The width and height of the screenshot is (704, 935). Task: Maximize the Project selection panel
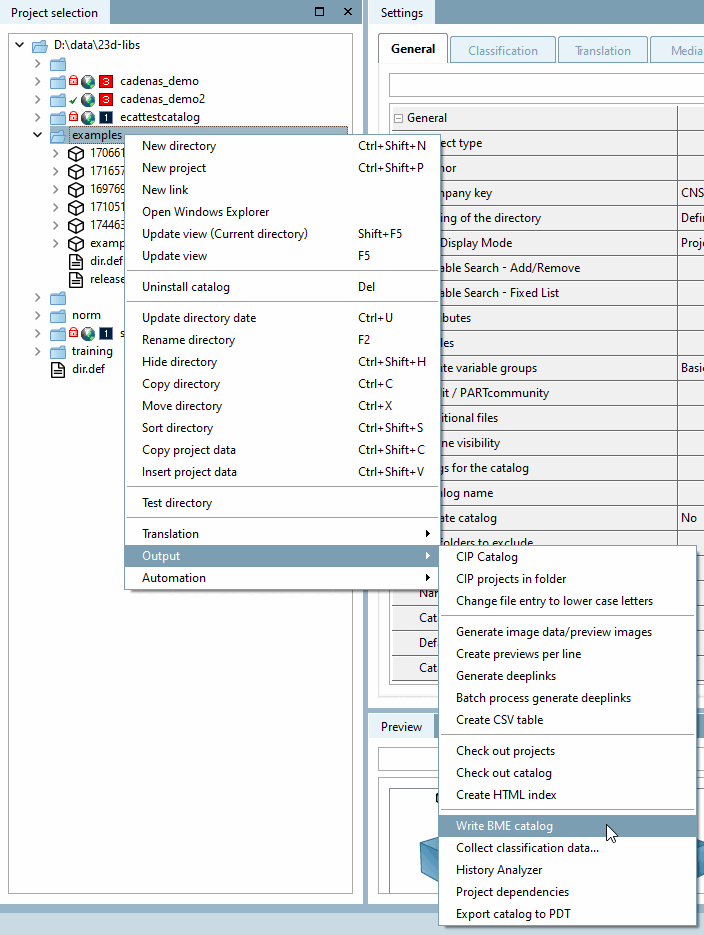320,11
